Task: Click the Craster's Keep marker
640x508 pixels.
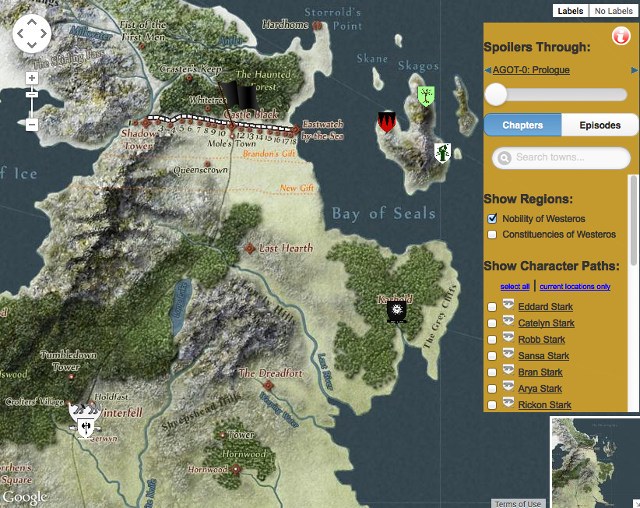Action: coord(189,78)
